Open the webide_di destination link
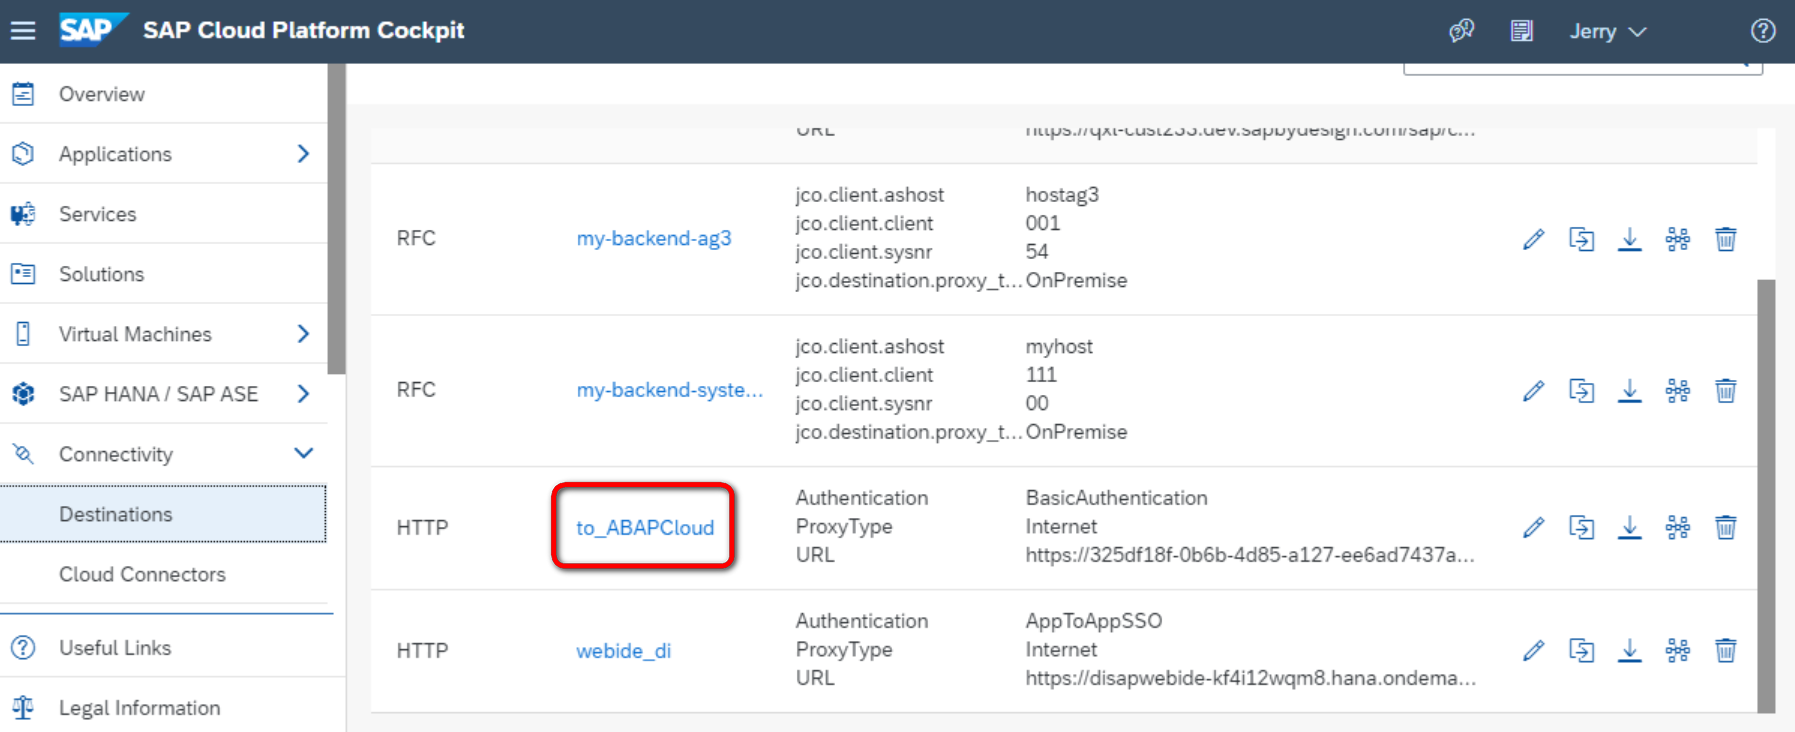The image size is (1795, 732). (x=623, y=651)
